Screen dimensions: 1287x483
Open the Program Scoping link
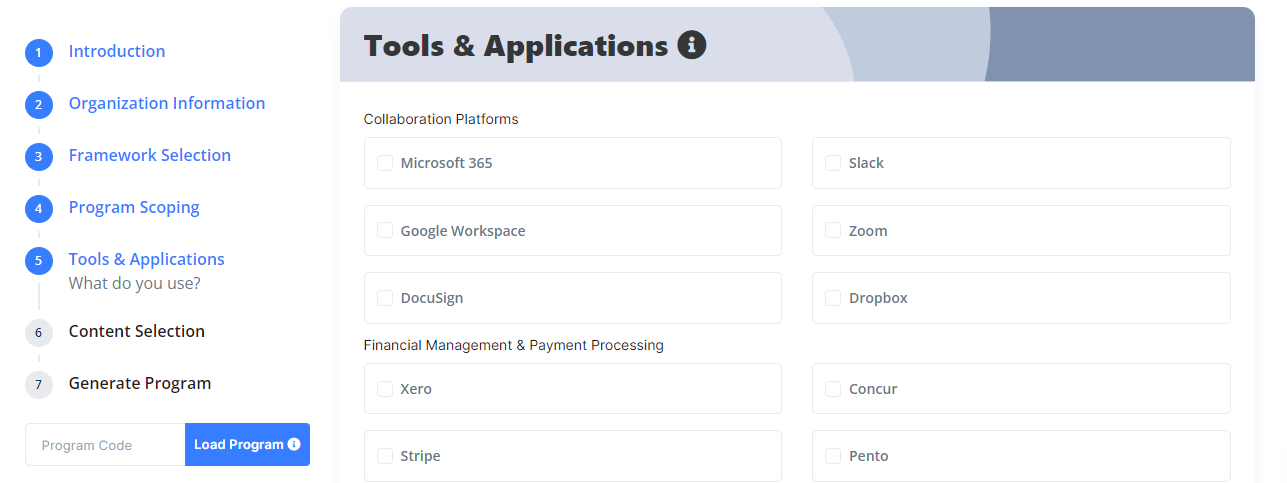pos(134,207)
